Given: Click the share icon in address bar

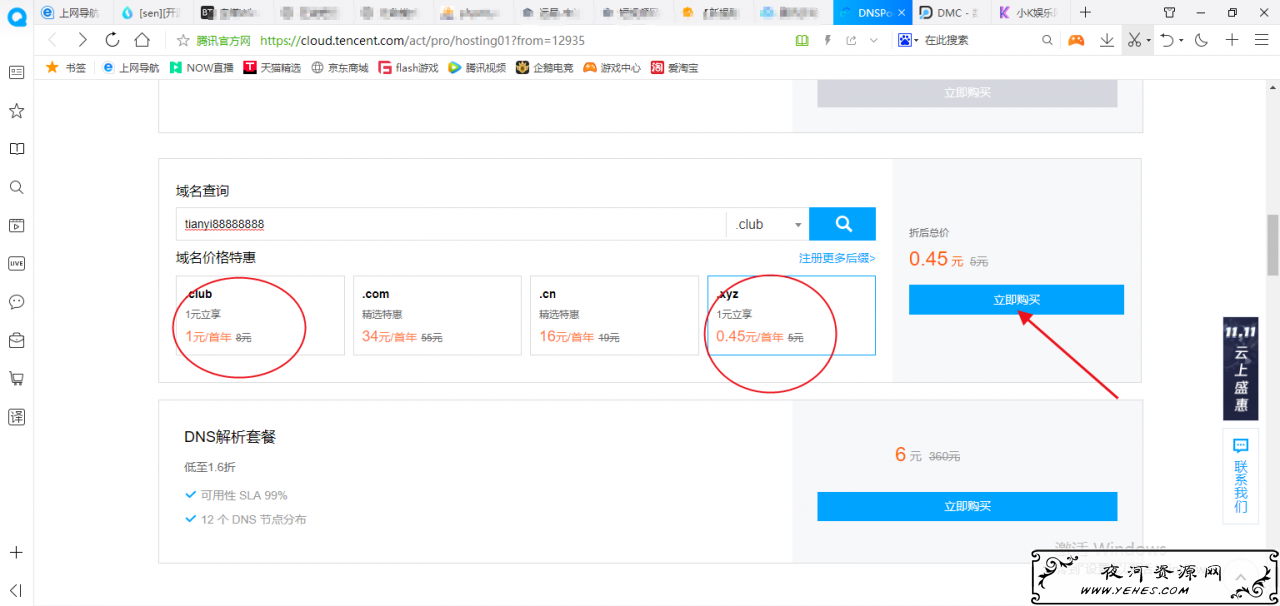Looking at the screenshot, I should point(851,40).
